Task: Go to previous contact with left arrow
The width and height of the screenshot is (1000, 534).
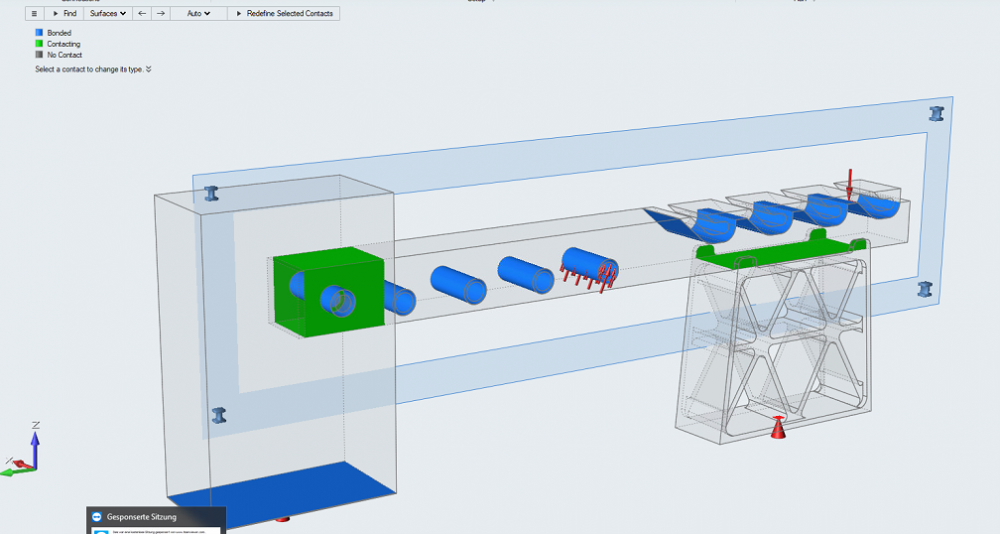Action: point(142,13)
